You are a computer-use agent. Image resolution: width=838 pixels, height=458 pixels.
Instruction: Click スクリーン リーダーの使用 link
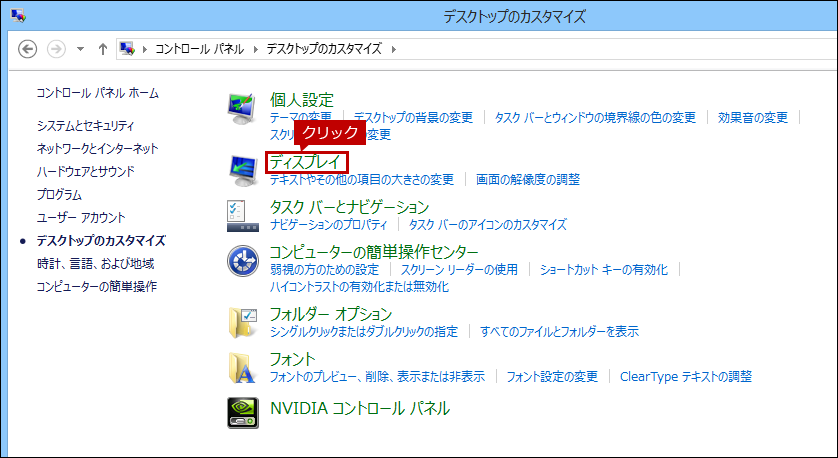click(x=459, y=269)
